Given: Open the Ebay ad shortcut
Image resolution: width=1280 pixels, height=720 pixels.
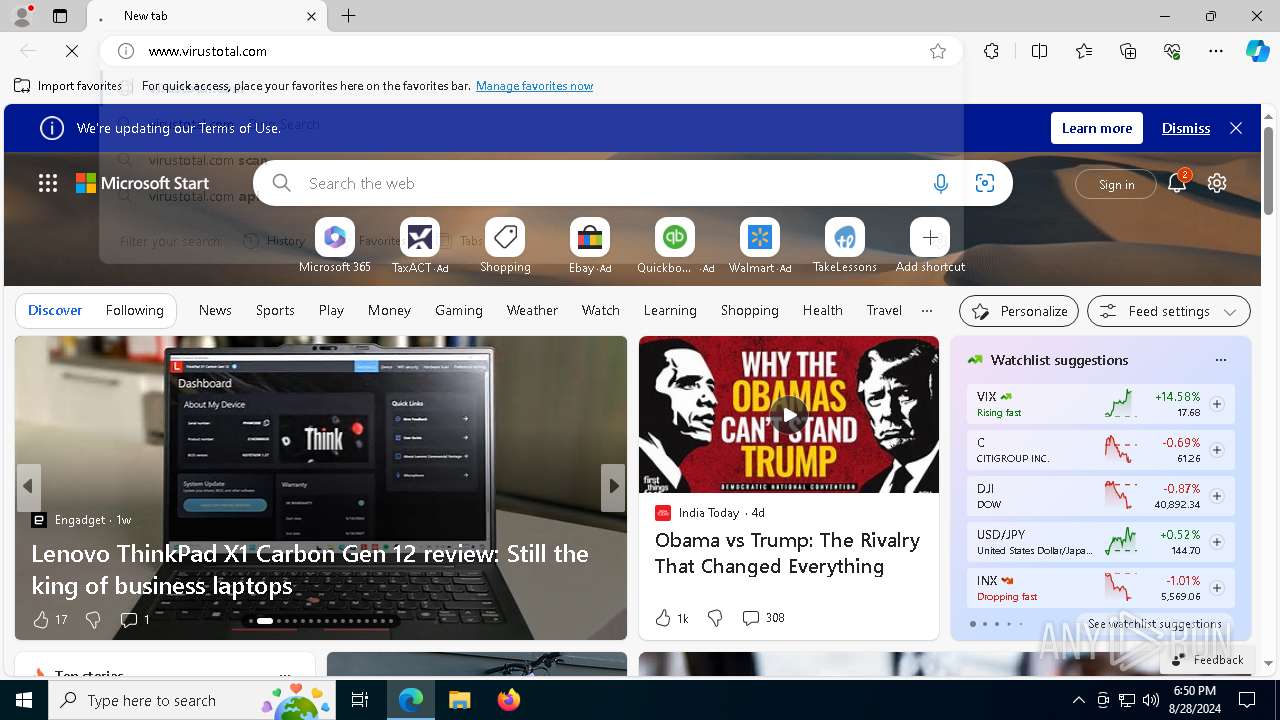Looking at the screenshot, I should tap(590, 237).
